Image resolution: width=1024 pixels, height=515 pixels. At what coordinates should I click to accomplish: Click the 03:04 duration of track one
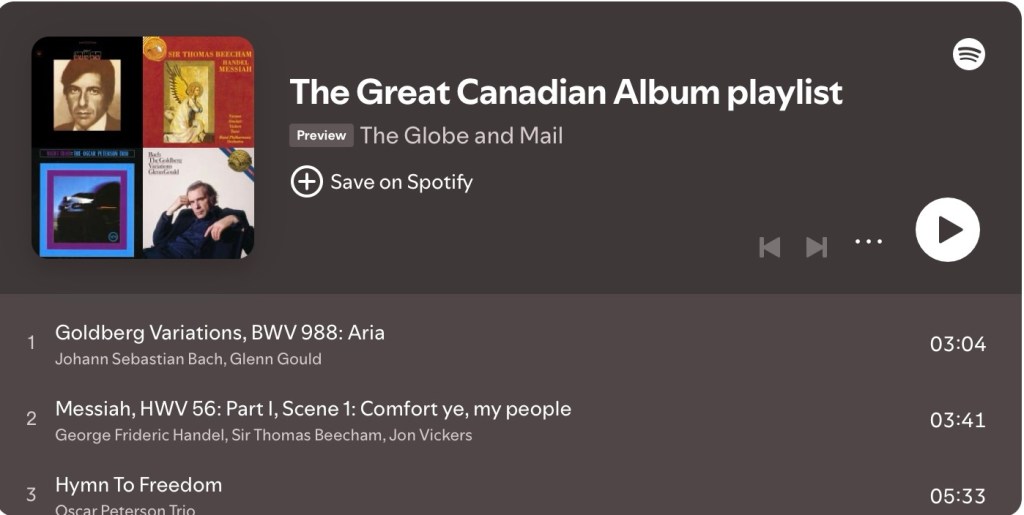pos(957,344)
